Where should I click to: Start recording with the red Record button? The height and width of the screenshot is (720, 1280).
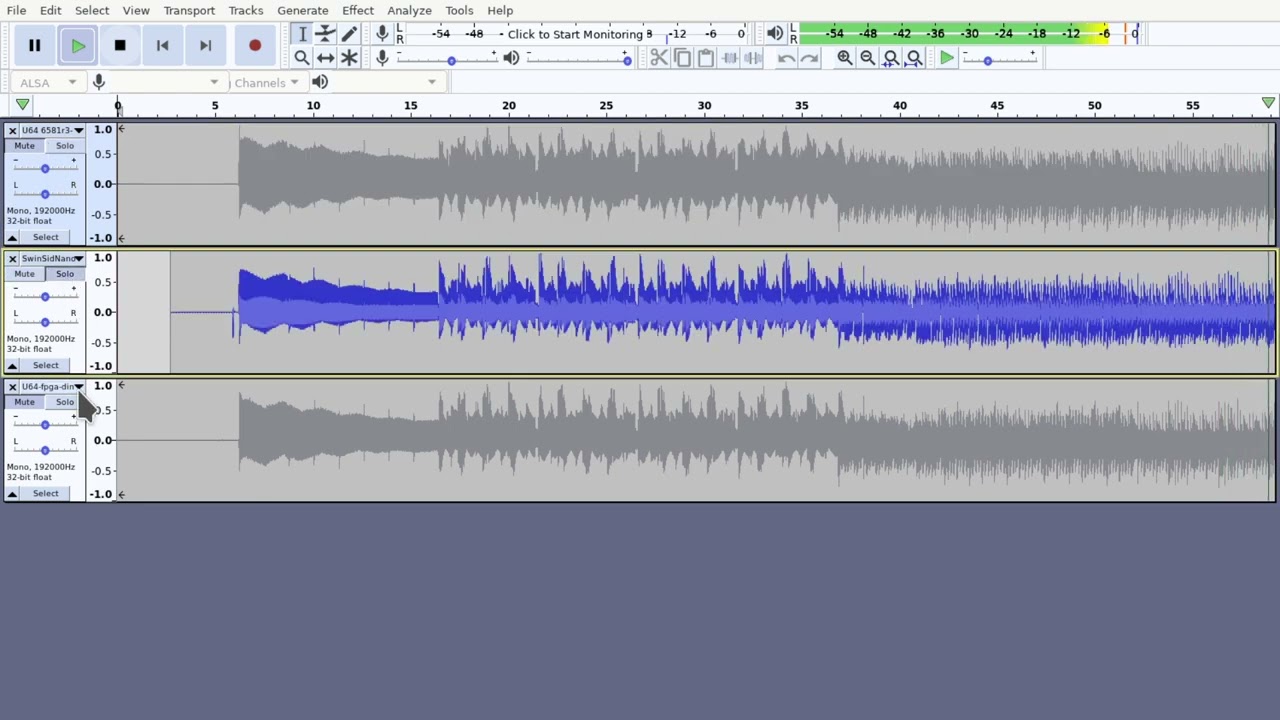(x=255, y=45)
